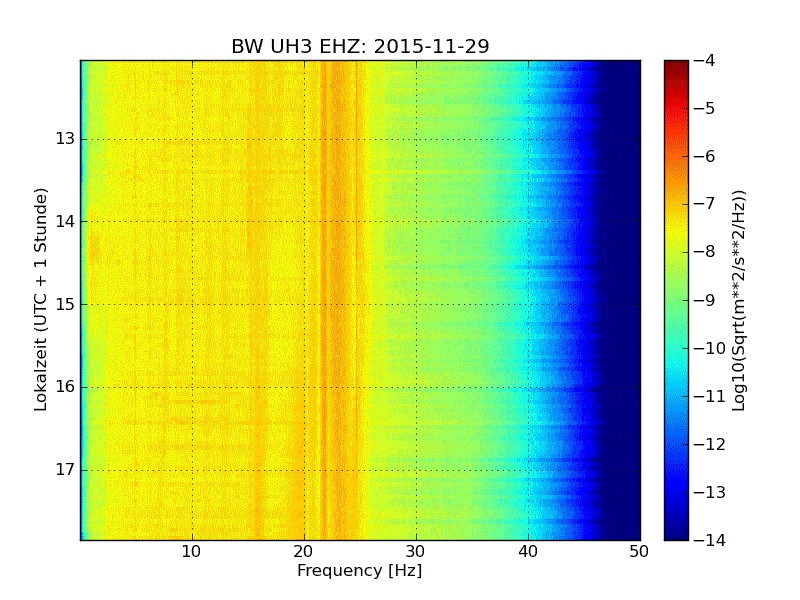
Task: Click the x-axis tick label 10
Action: pyautogui.click(x=191, y=552)
